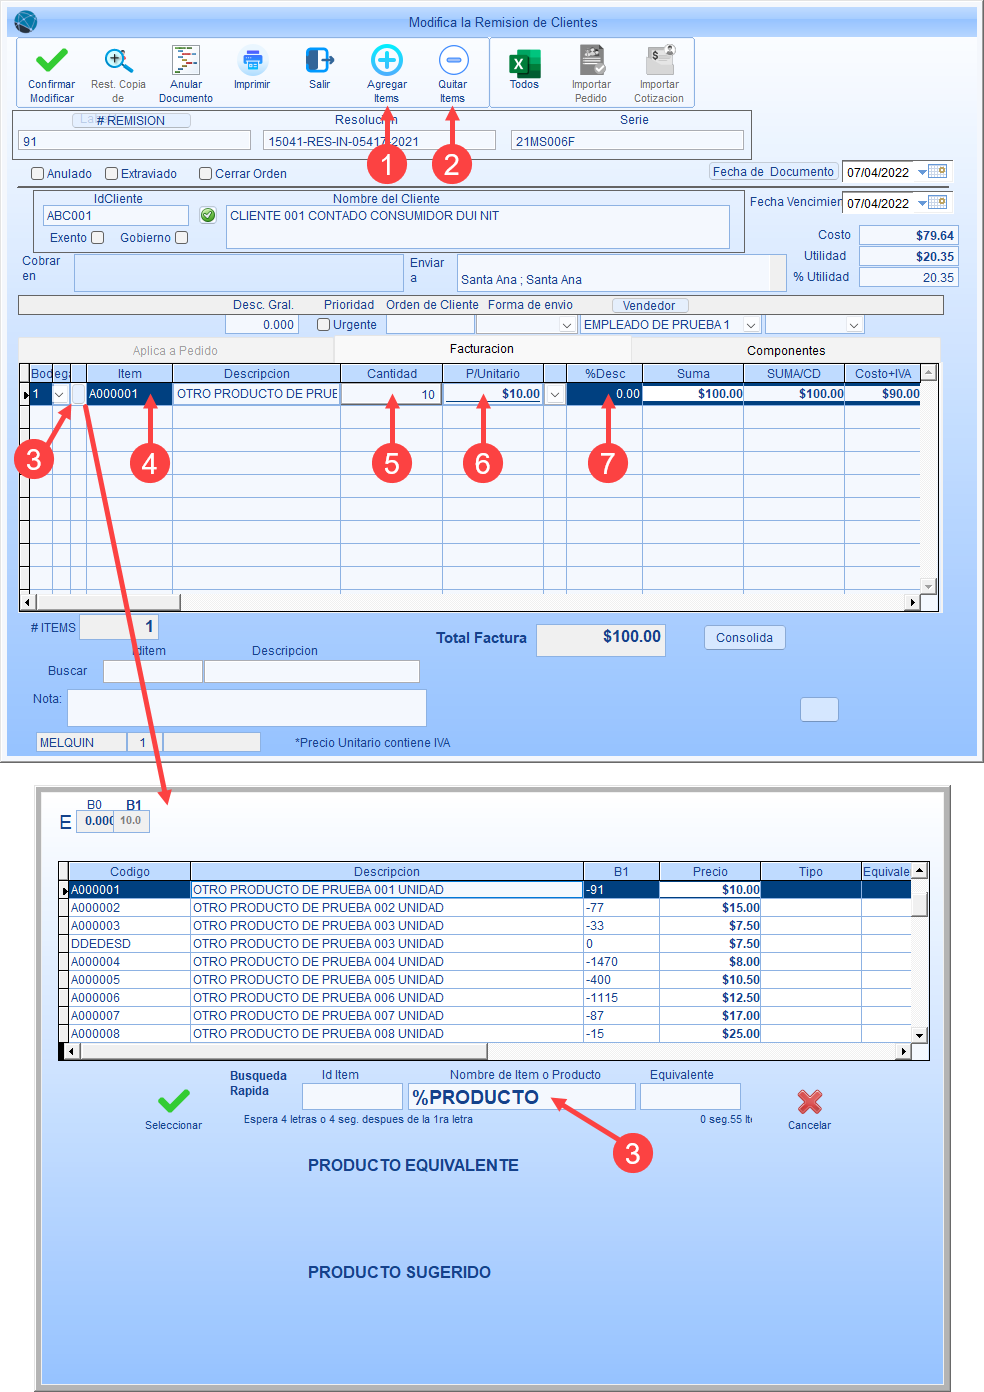Viewport: 984px width, 1392px height.
Task: Toggle the Anulado checkbox
Action: tap(38, 173)
